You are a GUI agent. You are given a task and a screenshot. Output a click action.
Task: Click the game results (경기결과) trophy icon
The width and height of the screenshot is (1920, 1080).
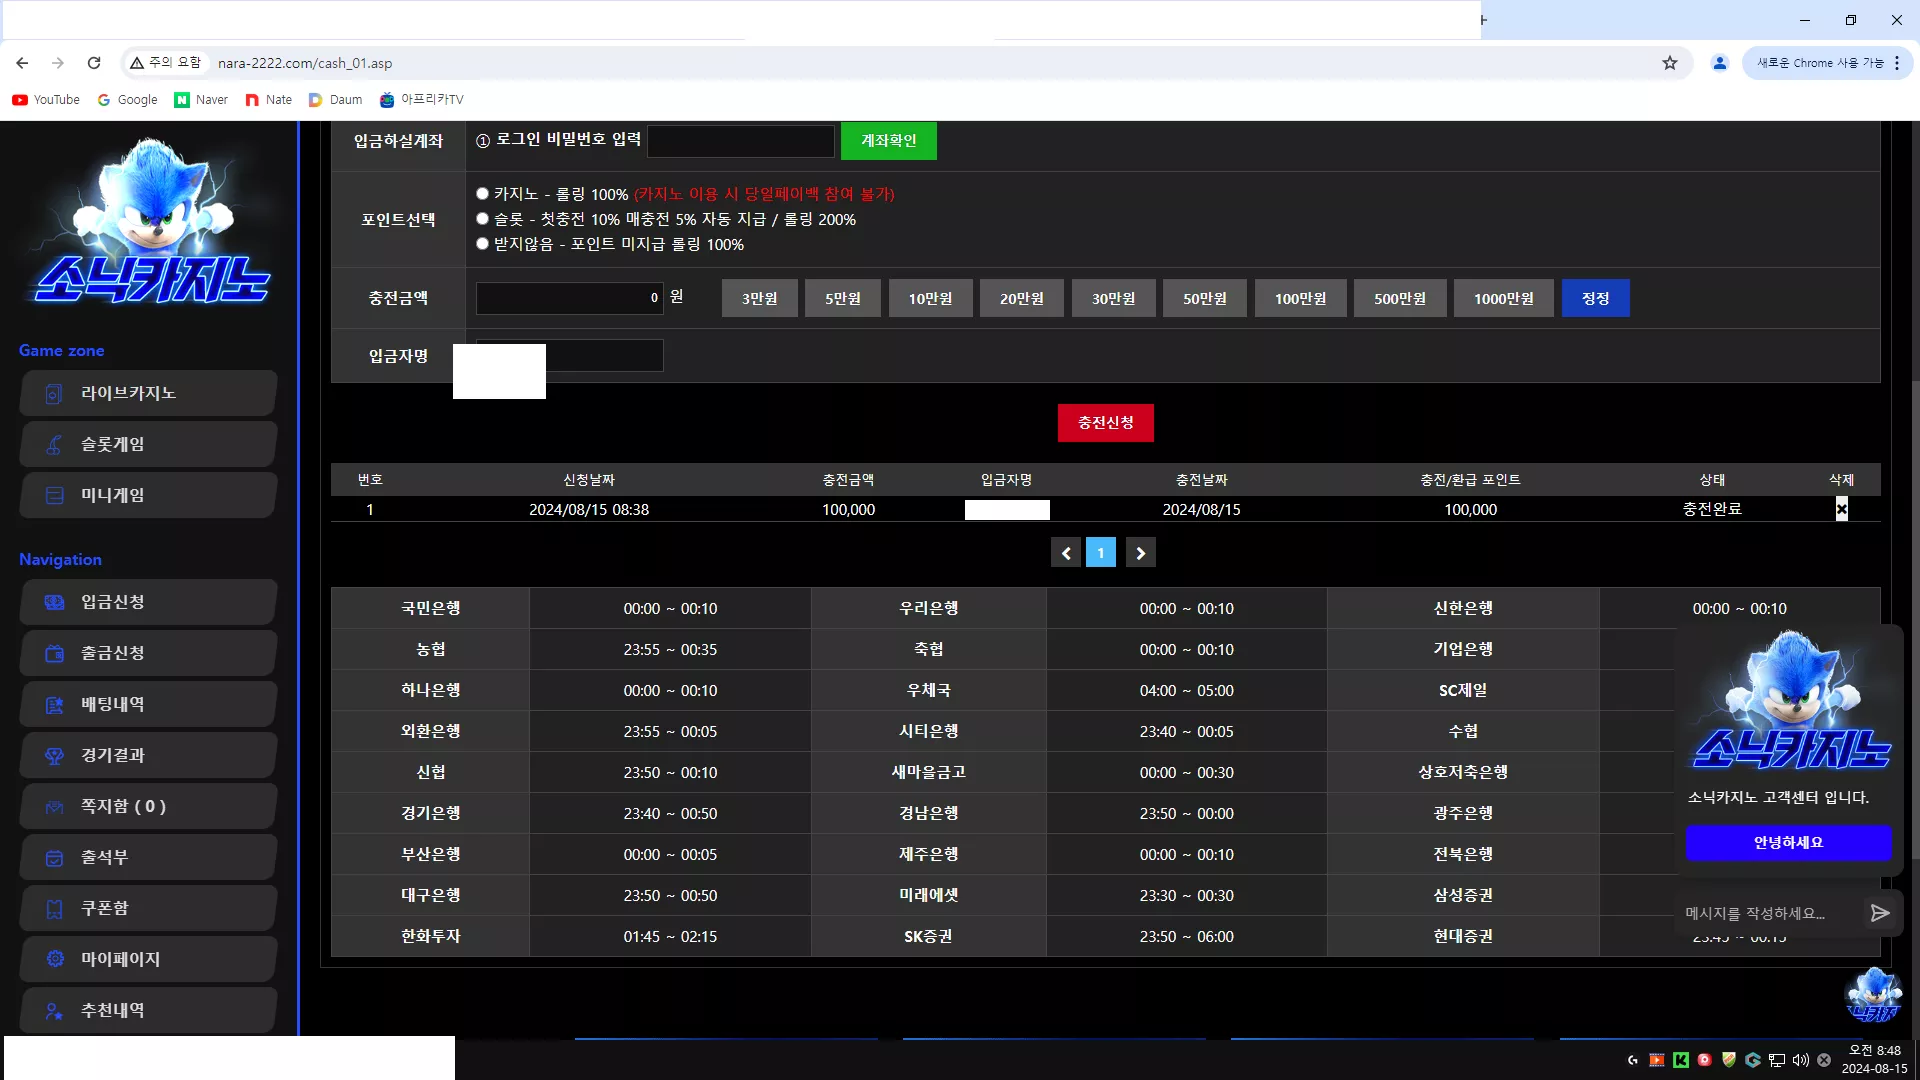(54, 756)
